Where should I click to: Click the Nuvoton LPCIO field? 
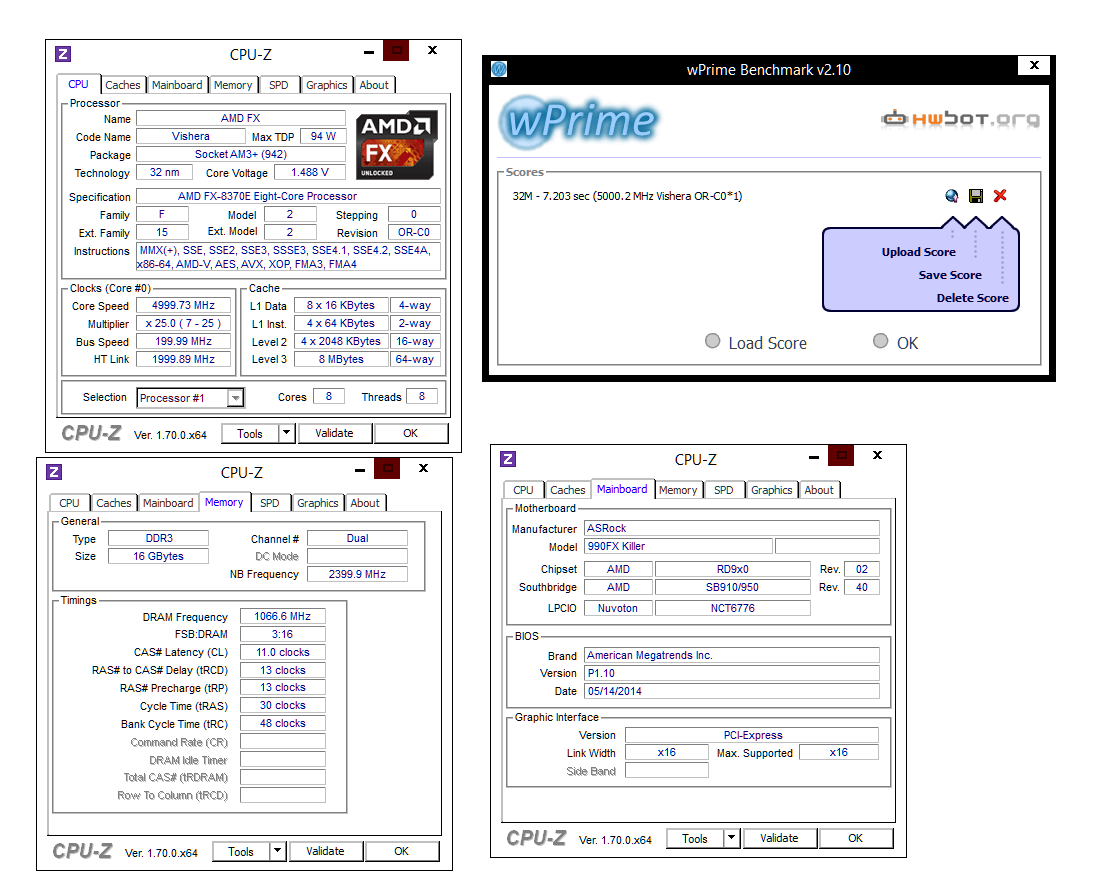[618, 608]
